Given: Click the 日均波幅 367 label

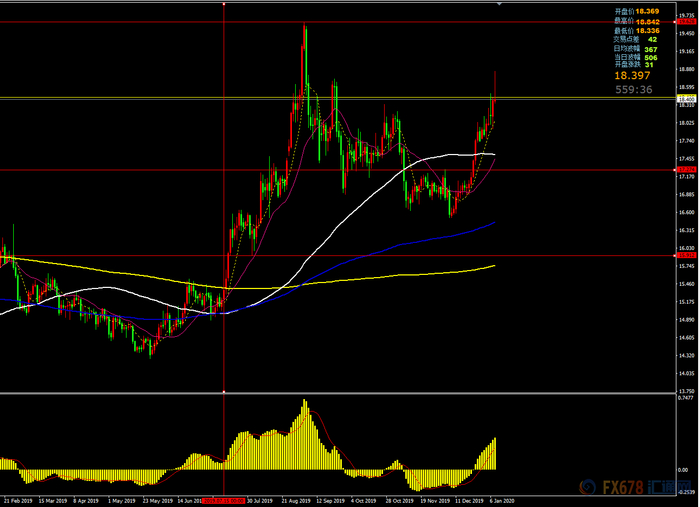Looking at the screenshot, I should point(635,49).
